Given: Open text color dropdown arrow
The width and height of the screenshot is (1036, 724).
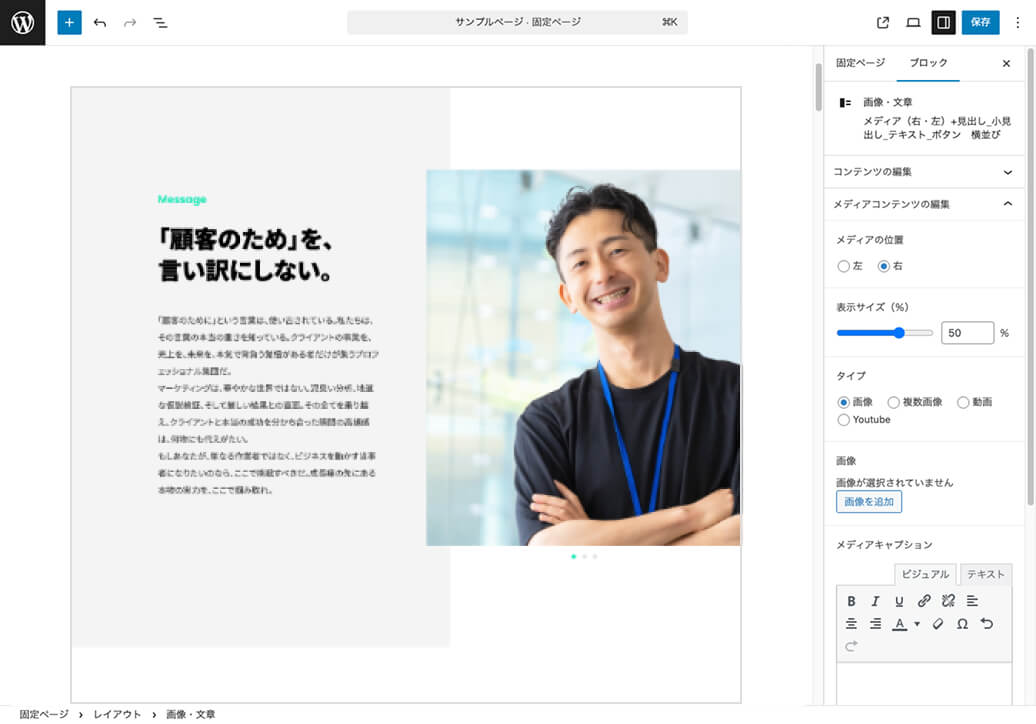Looking at the screenshot, I should pyautogui.click(x=917, y=624).
